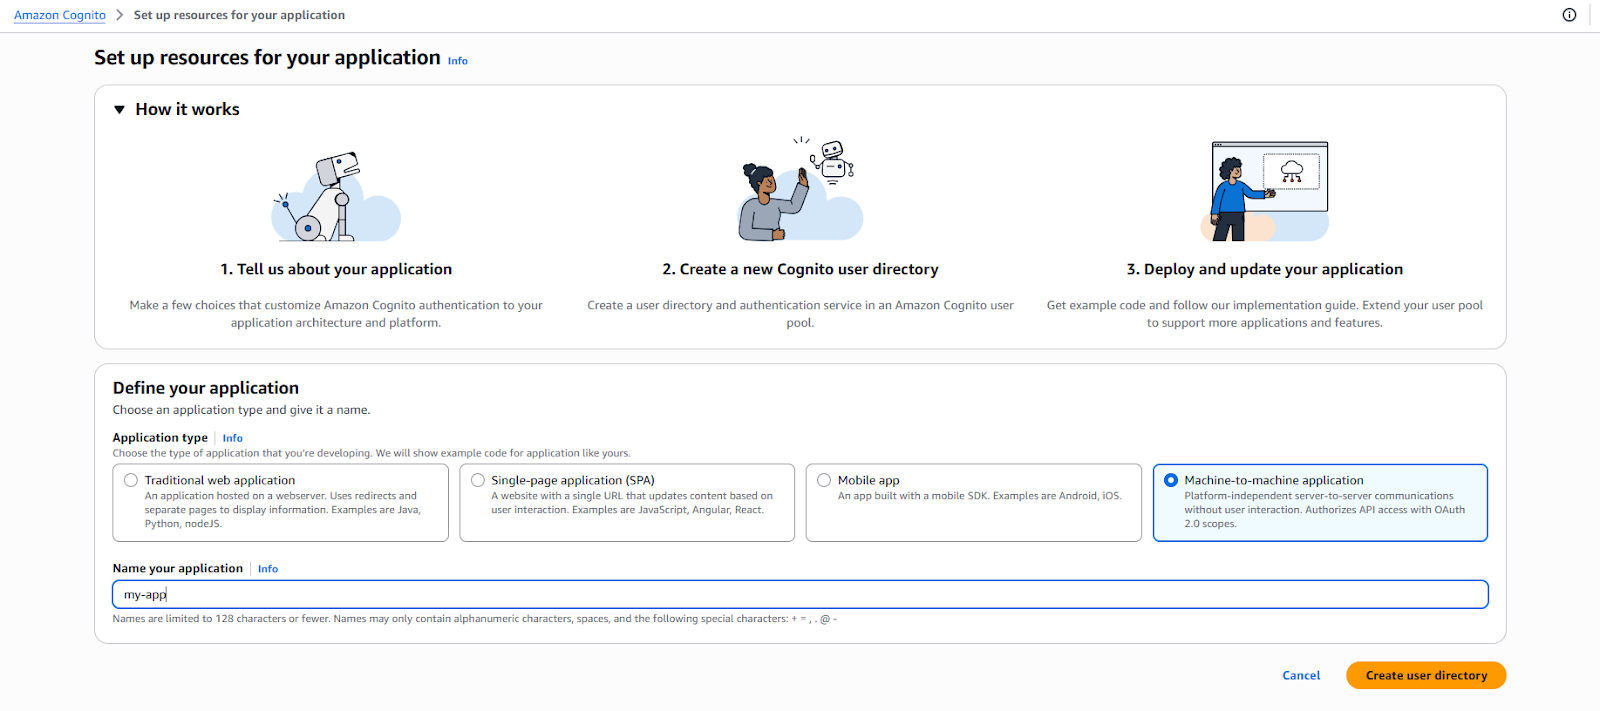Click the breadcrumb chevron separator
Viewport: 1600px width, 711px height.
[x=120, y=15]
